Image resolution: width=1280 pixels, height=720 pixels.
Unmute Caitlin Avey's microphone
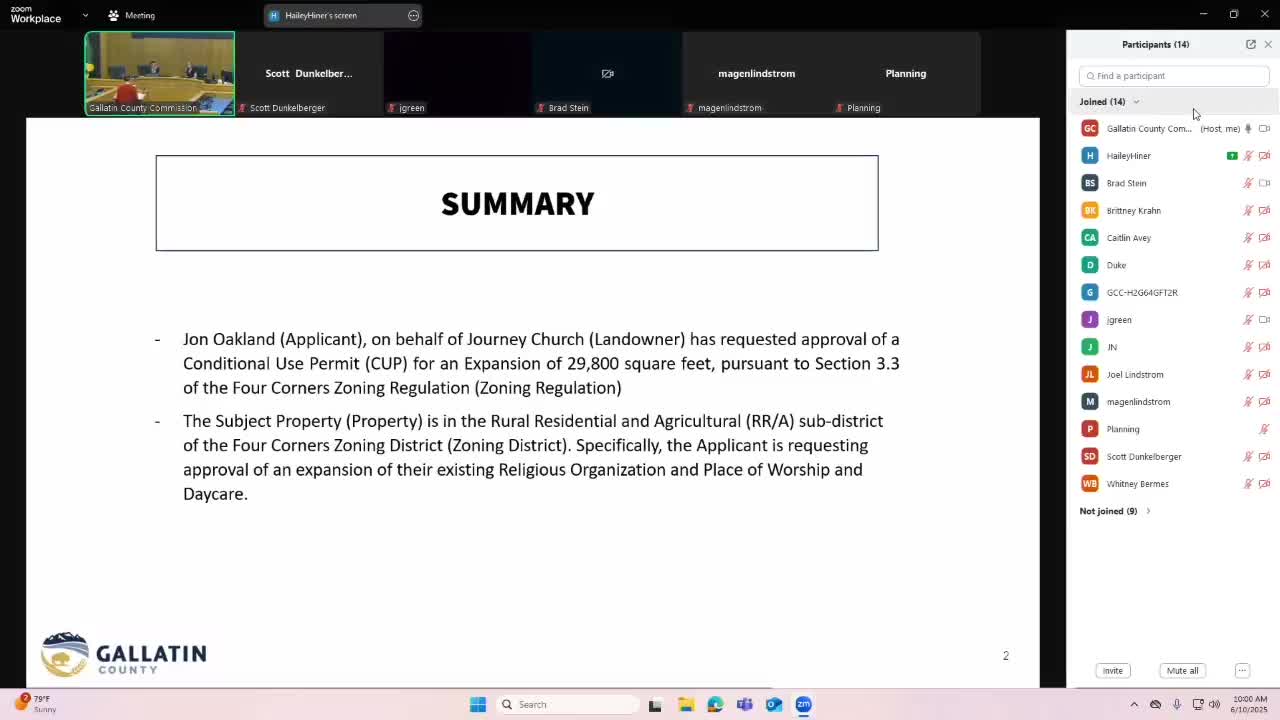point(1248,238)
